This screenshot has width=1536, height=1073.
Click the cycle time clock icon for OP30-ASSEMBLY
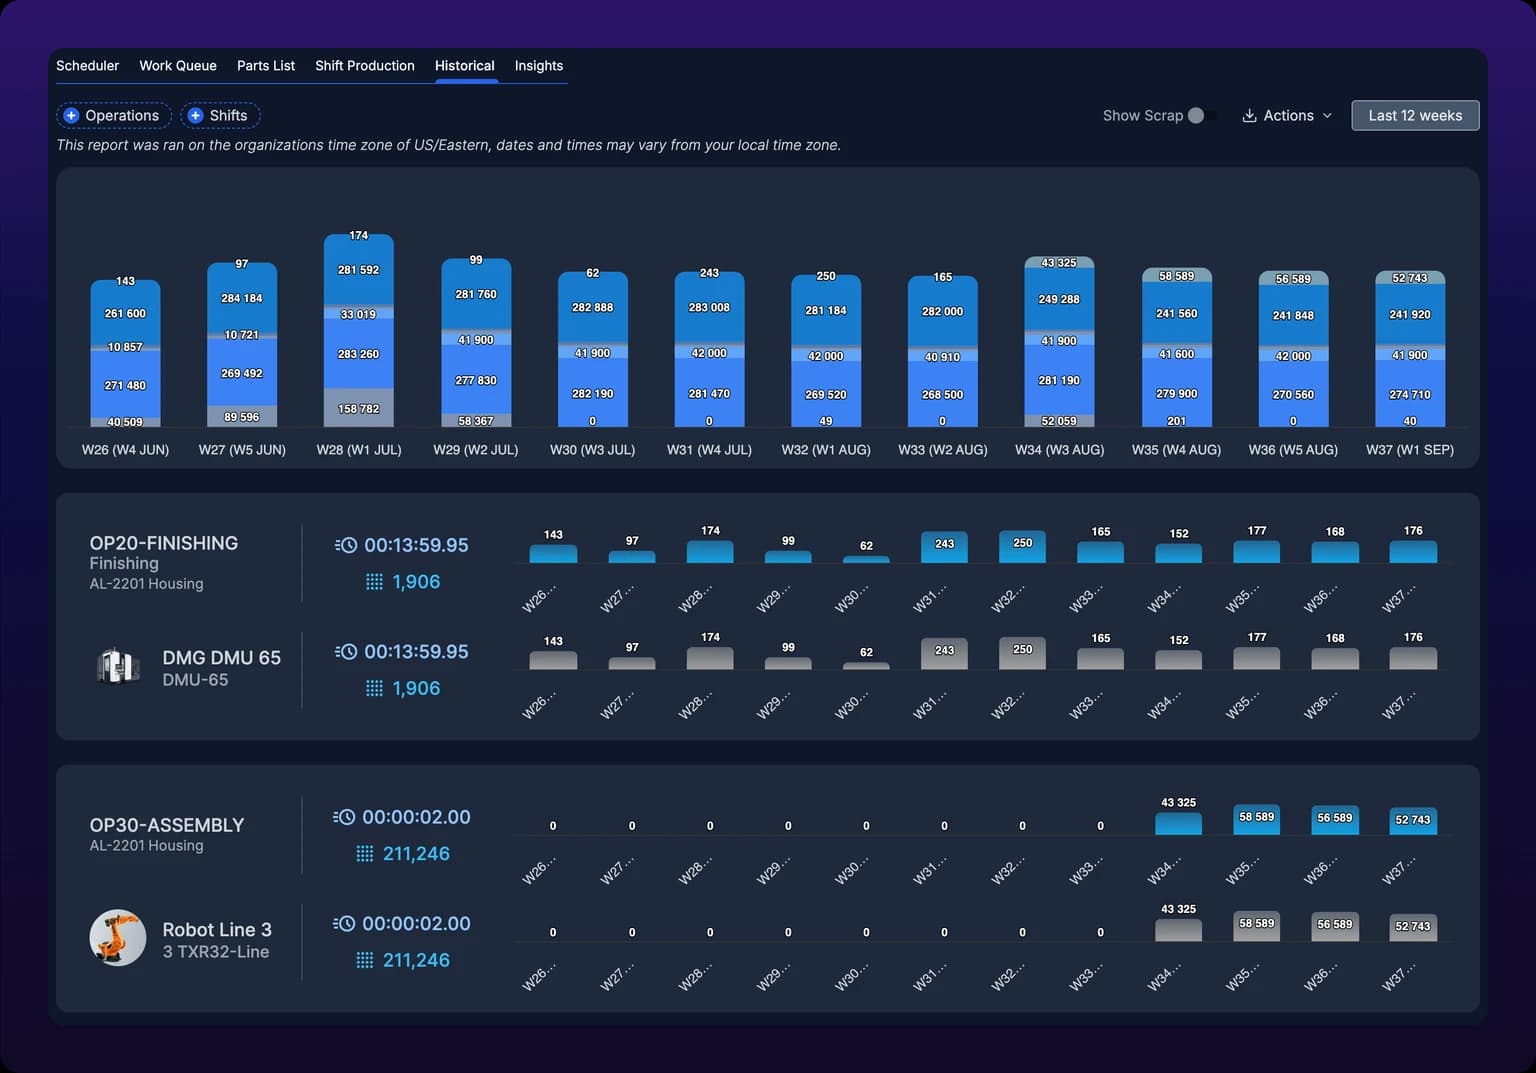tap(344, 817)
